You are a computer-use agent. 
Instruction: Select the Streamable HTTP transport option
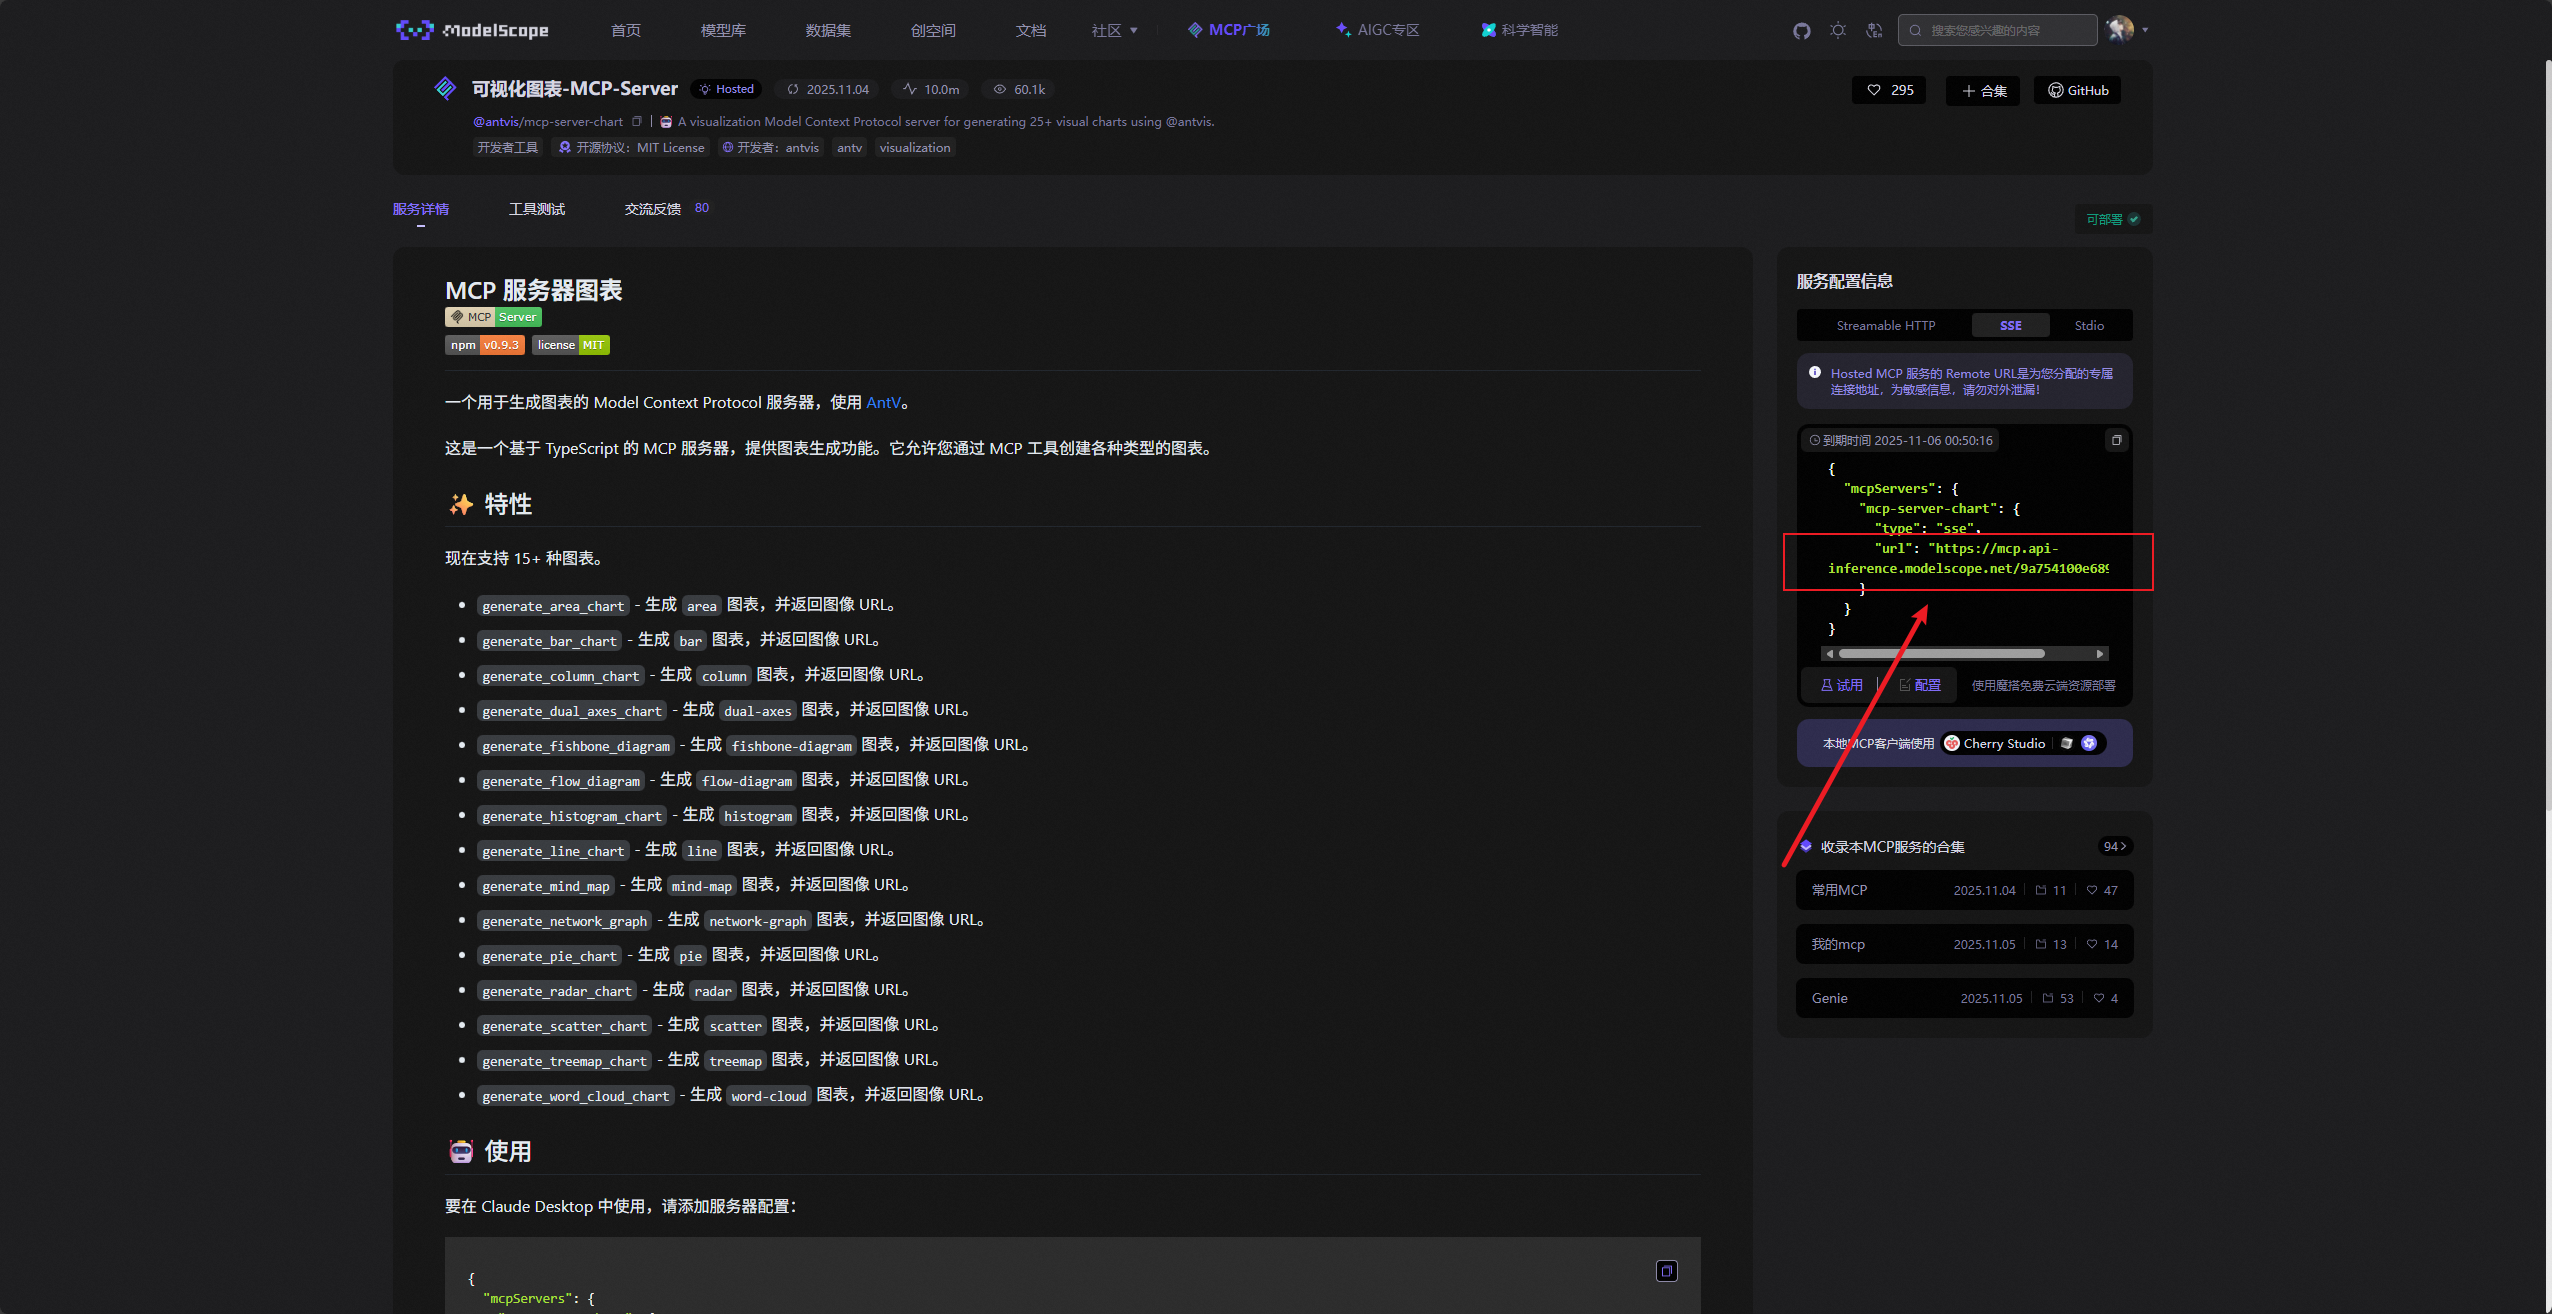pyautogui.click(x=1885, y=326)
